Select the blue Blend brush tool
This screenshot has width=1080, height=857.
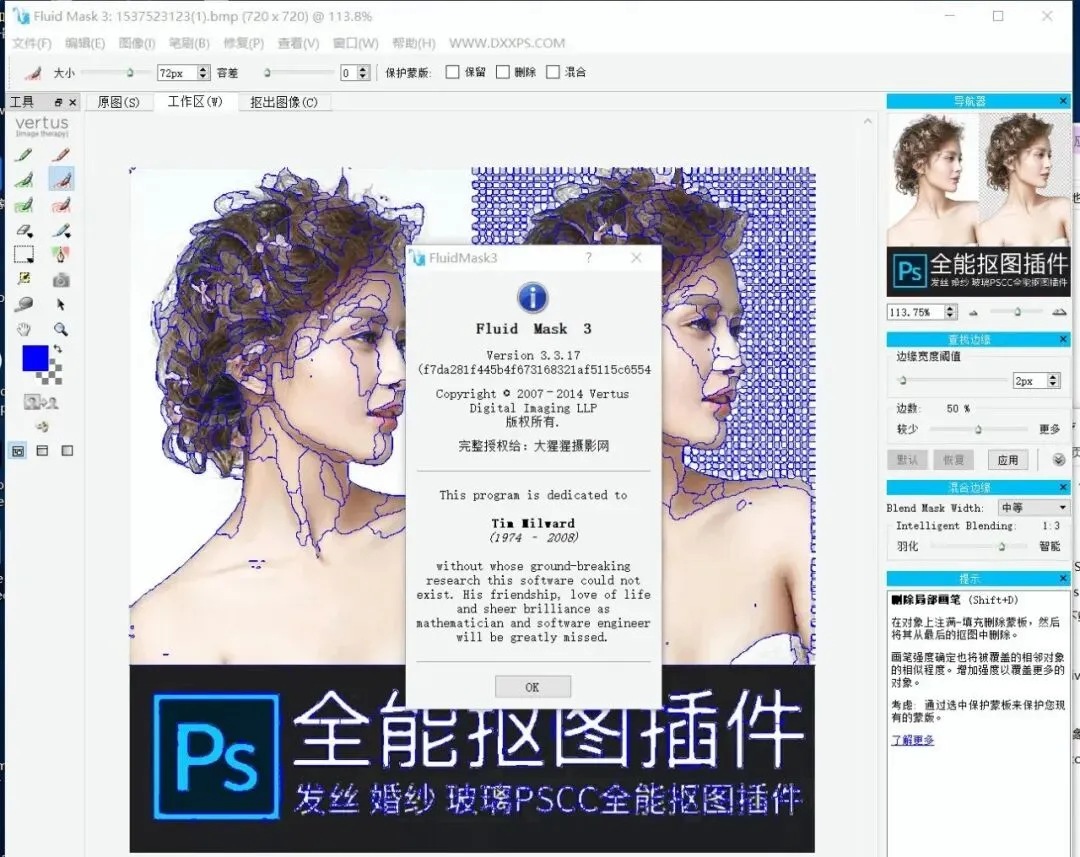coord(61,230)
